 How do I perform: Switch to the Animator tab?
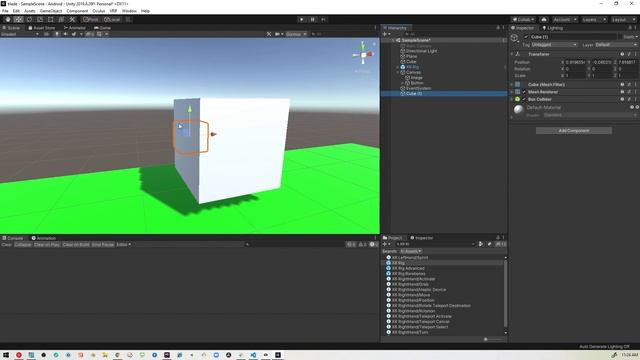(x=75, y=28)
